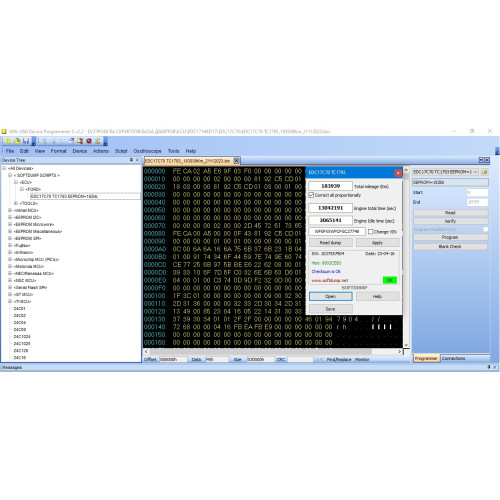Click the Read dump button
The image size is (500, 500).
click(331, 243)
